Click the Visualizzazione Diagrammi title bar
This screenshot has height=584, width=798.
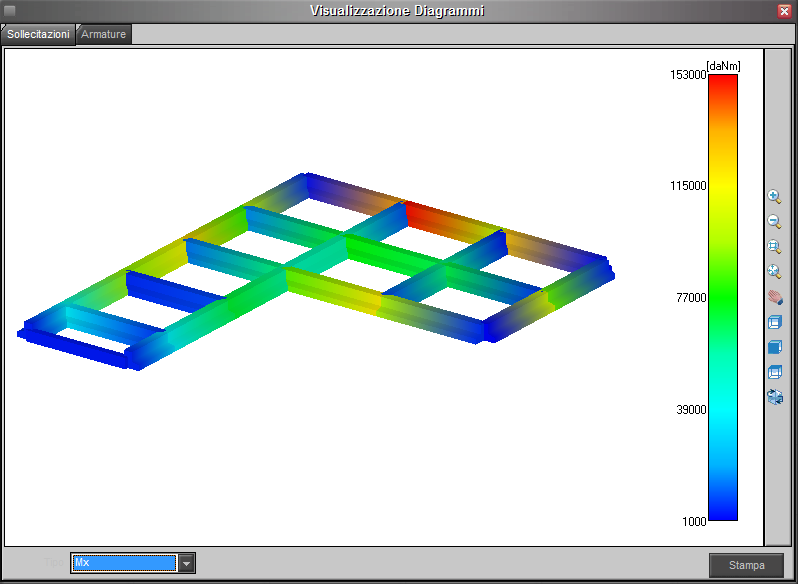[399, 10]
